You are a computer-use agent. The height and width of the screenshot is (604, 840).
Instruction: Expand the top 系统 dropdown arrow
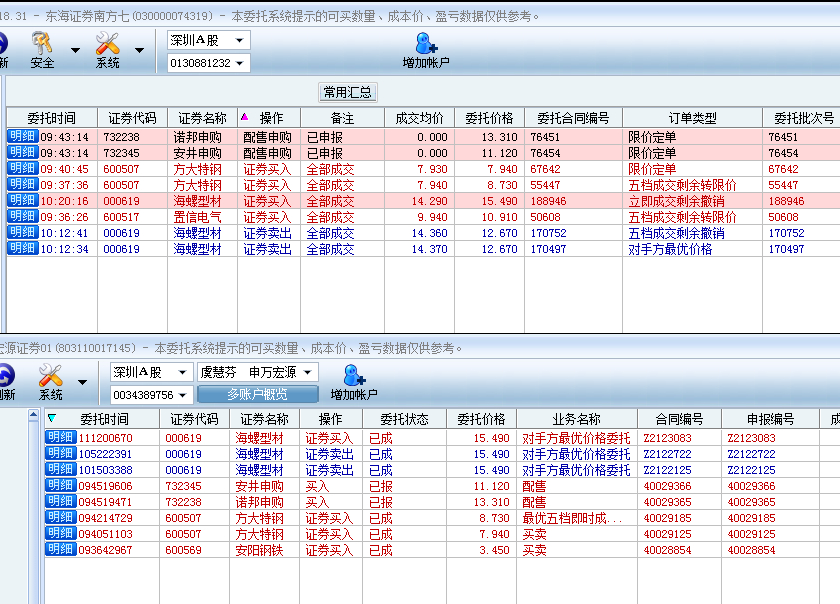click(x=140, y=50)
